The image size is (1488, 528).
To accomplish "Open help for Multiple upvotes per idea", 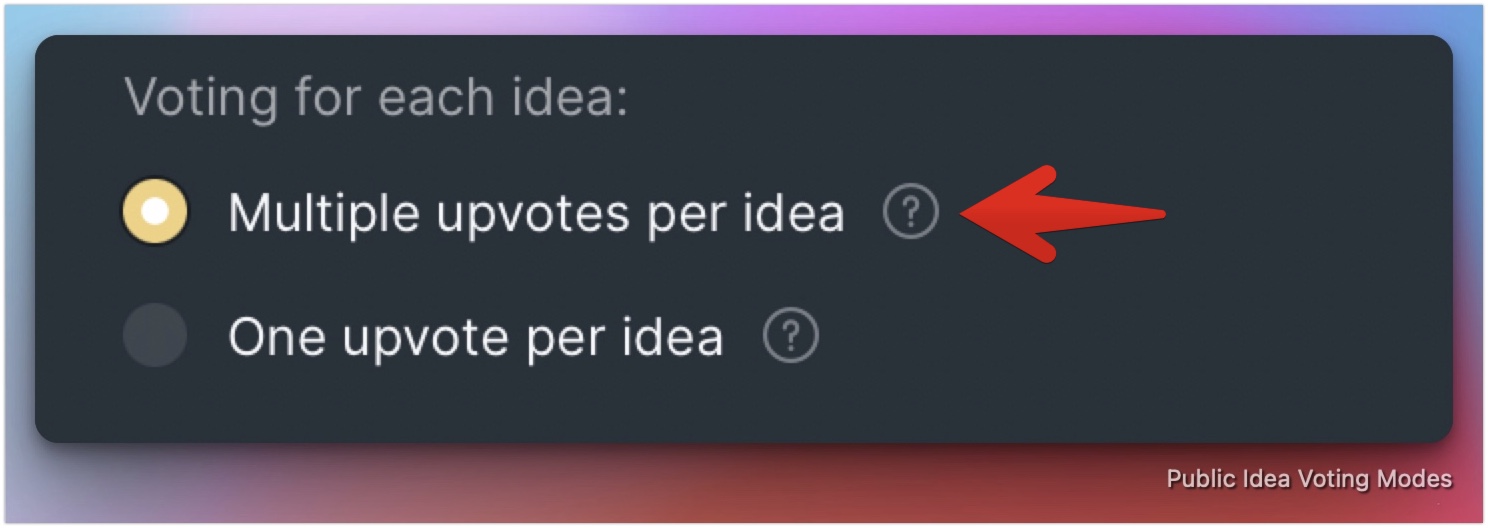I will coord(911,213).
